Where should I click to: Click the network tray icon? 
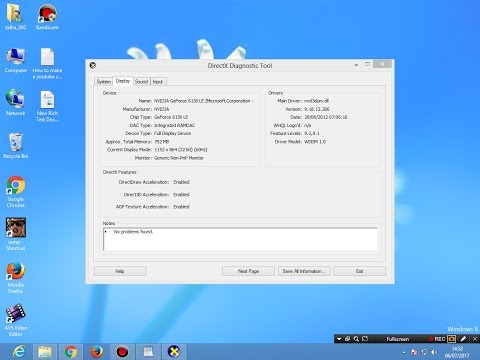tap(424, 352)
